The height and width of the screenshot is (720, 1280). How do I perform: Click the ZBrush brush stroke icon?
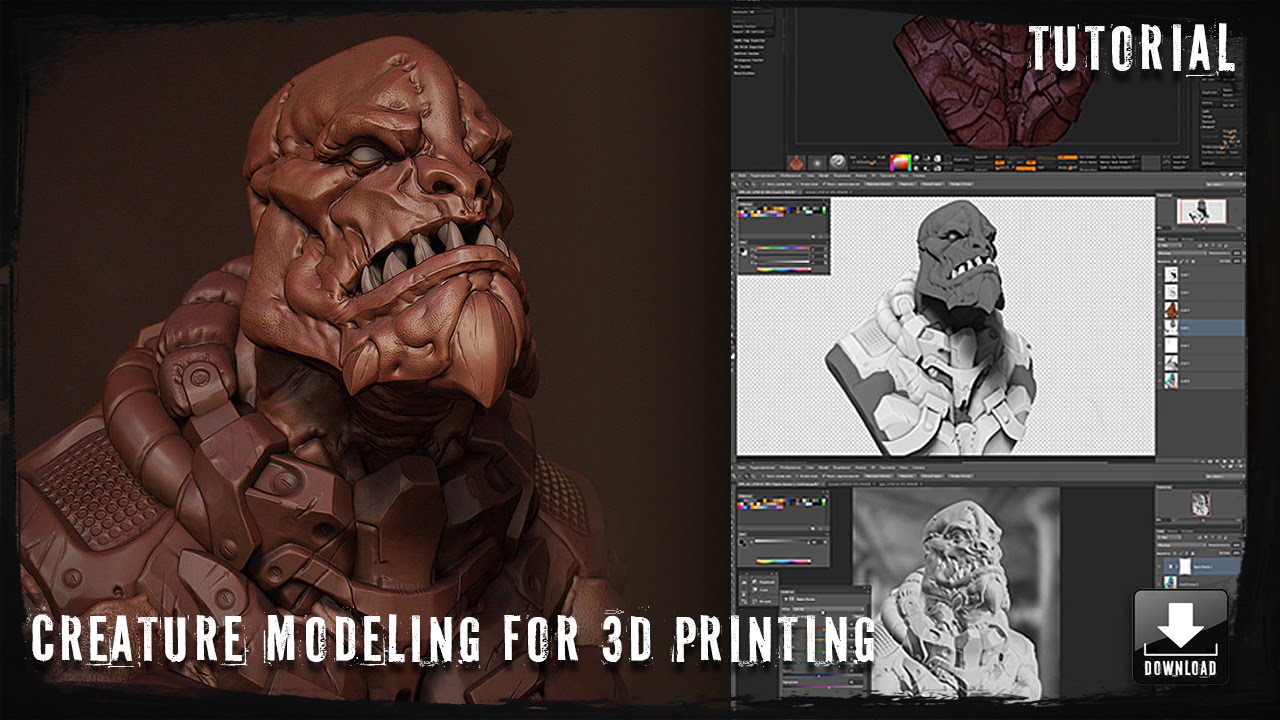click(x=817, y=161)
